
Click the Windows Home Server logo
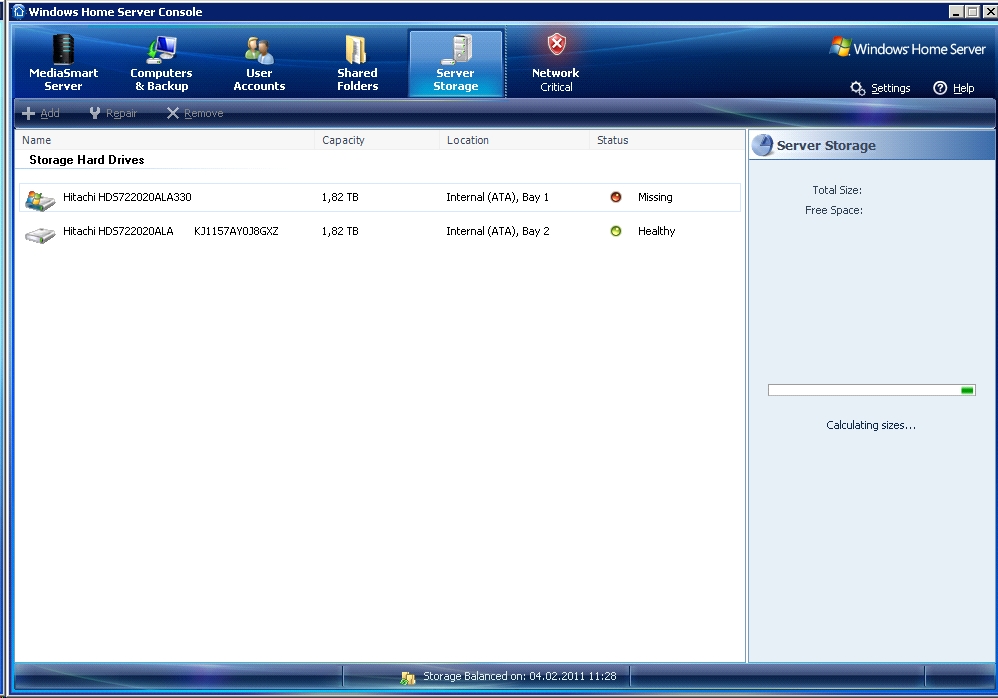tap(908, 48)
